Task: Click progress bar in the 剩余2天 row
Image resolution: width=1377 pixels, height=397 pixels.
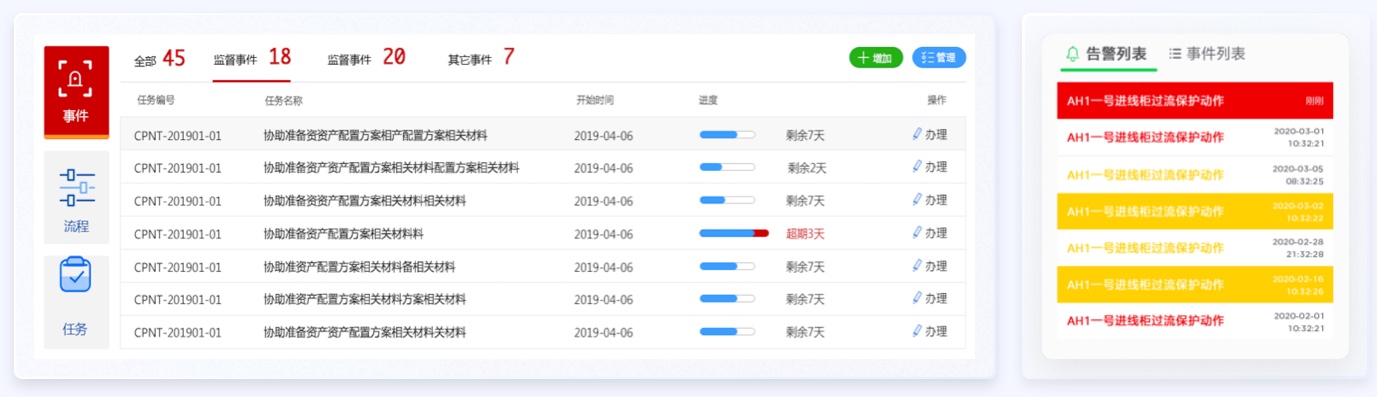Action: tap(727, 167)
